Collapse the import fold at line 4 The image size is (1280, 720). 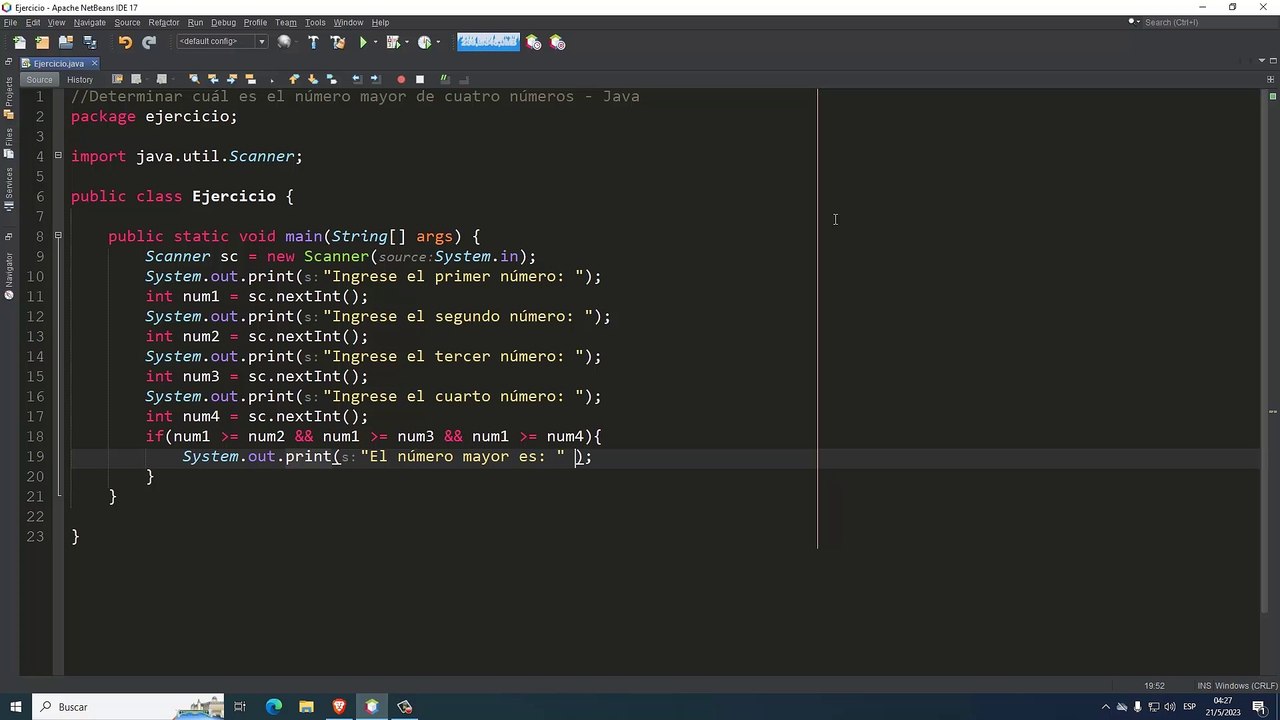point(58,155)
